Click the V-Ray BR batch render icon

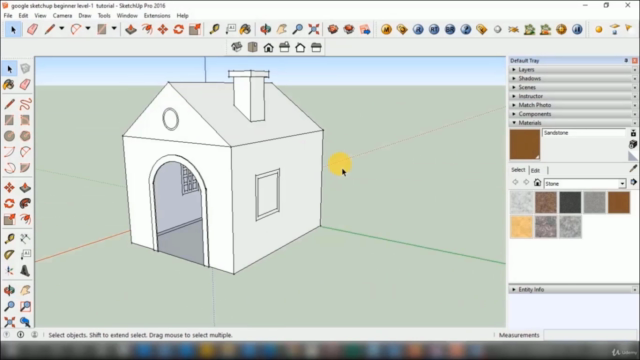pos(450,29)
